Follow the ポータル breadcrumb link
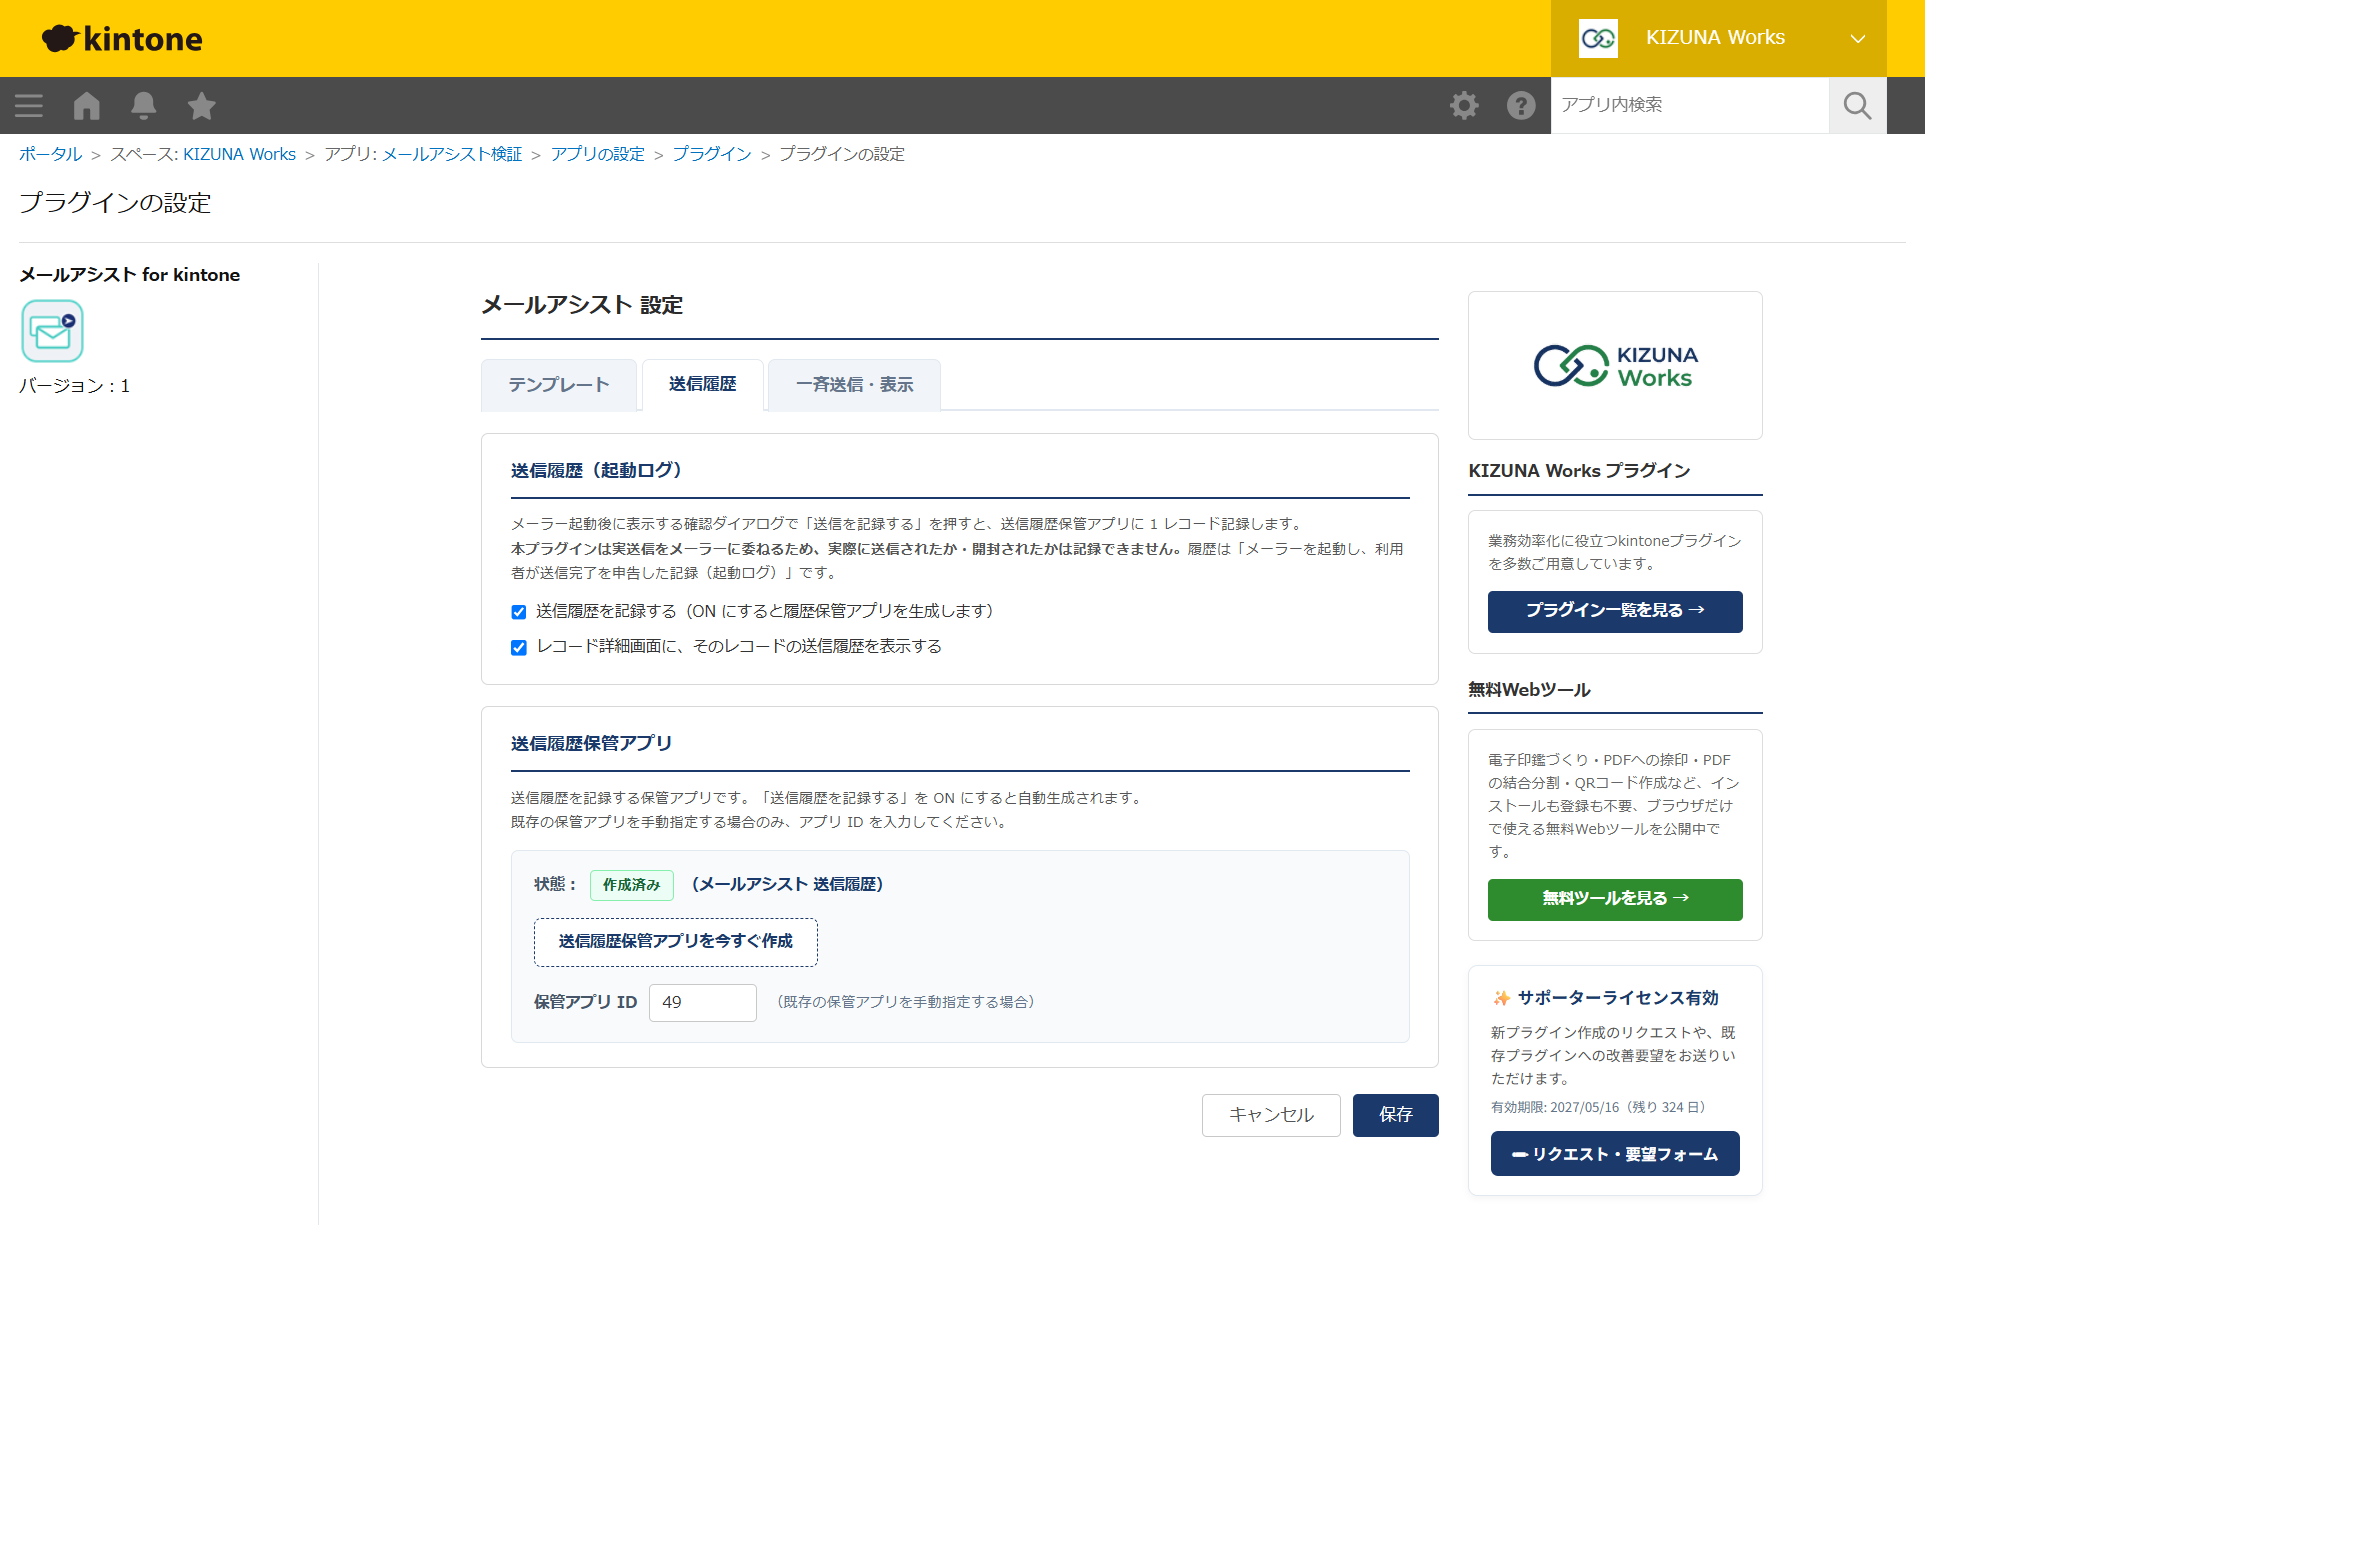Screen dimensions: 2378x1568 50,154
